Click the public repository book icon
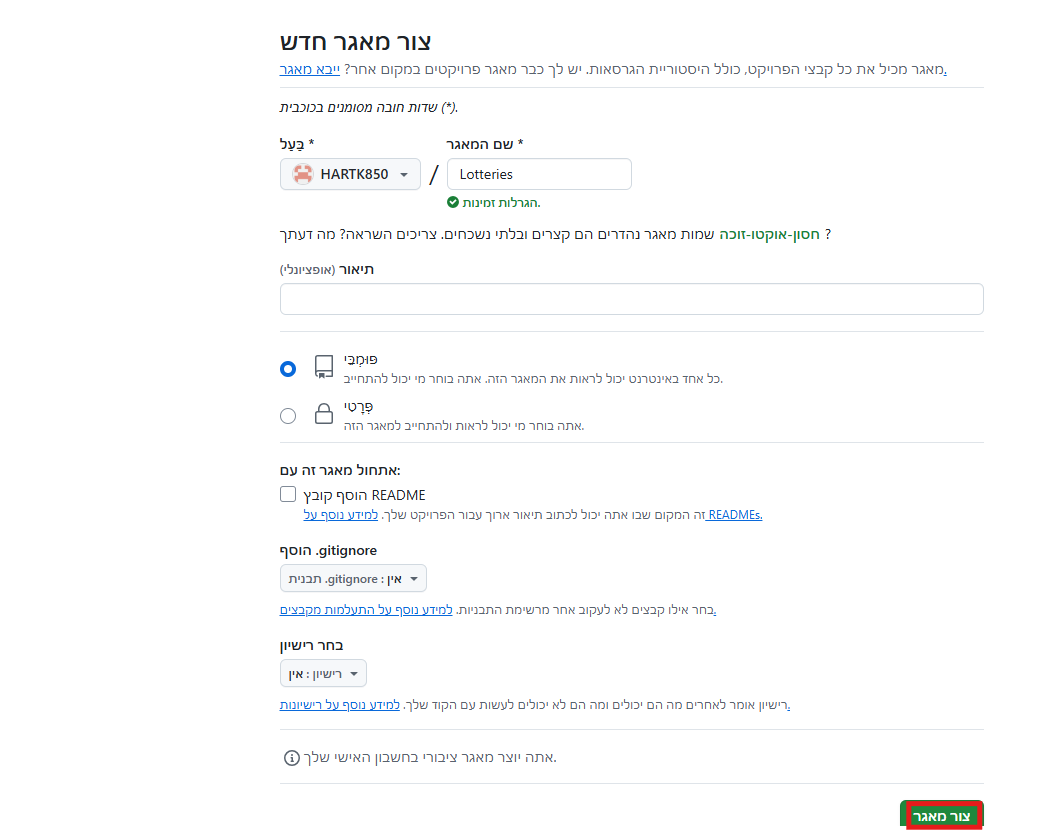This screenshot has width=1044, height=830. (324, 367)
